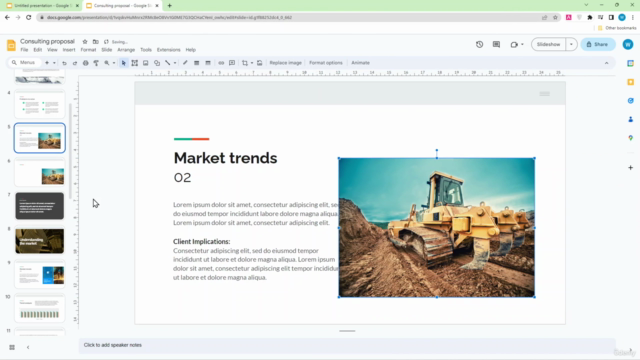
Task: Click the Google Slides home logo
Action: [11, 45]
